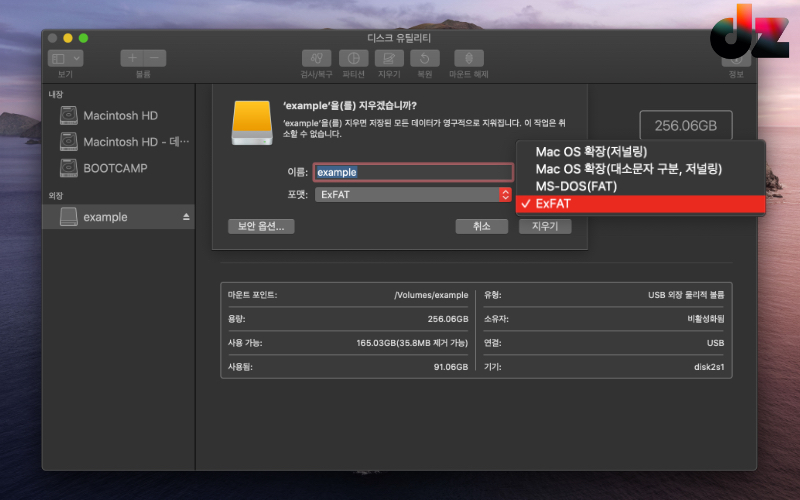This screenshot has width=800, height=500.
Task: Click the 91.06GB used value
Action: 451,367
